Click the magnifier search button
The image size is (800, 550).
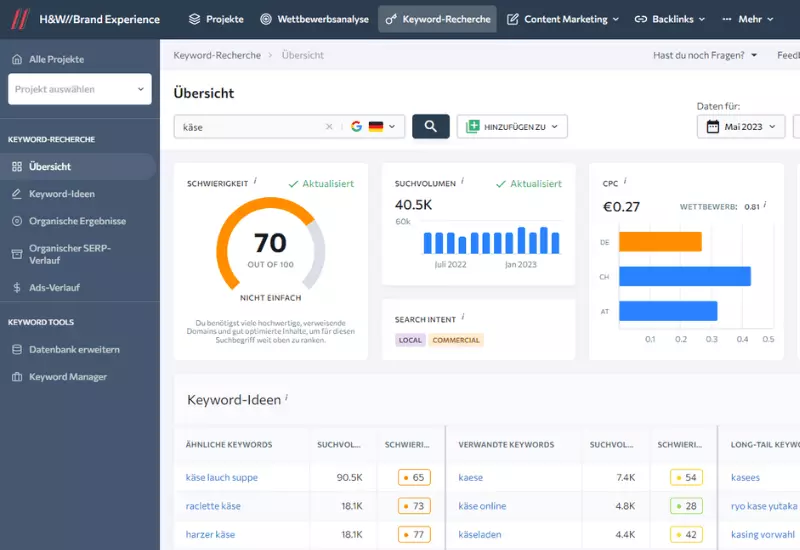pos(431,127)
